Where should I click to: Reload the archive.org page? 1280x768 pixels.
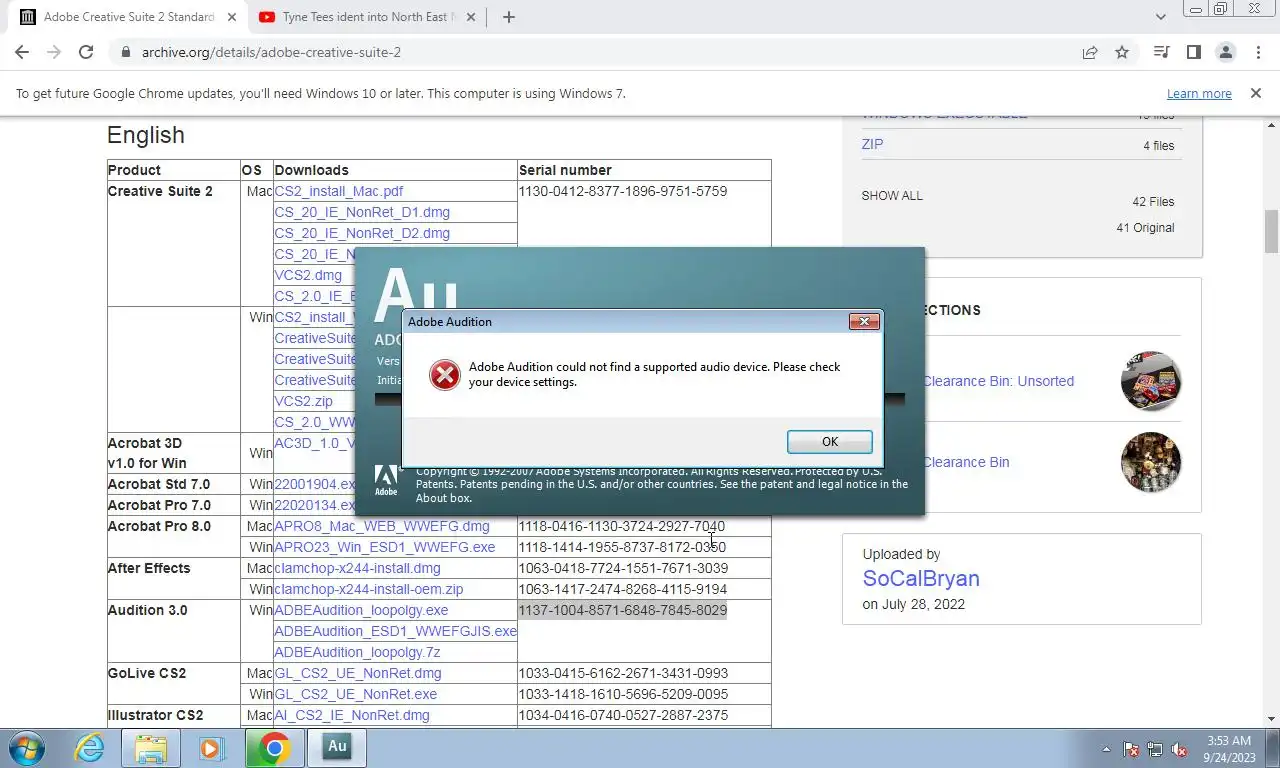pyautogui.click(x=86, y=52)
